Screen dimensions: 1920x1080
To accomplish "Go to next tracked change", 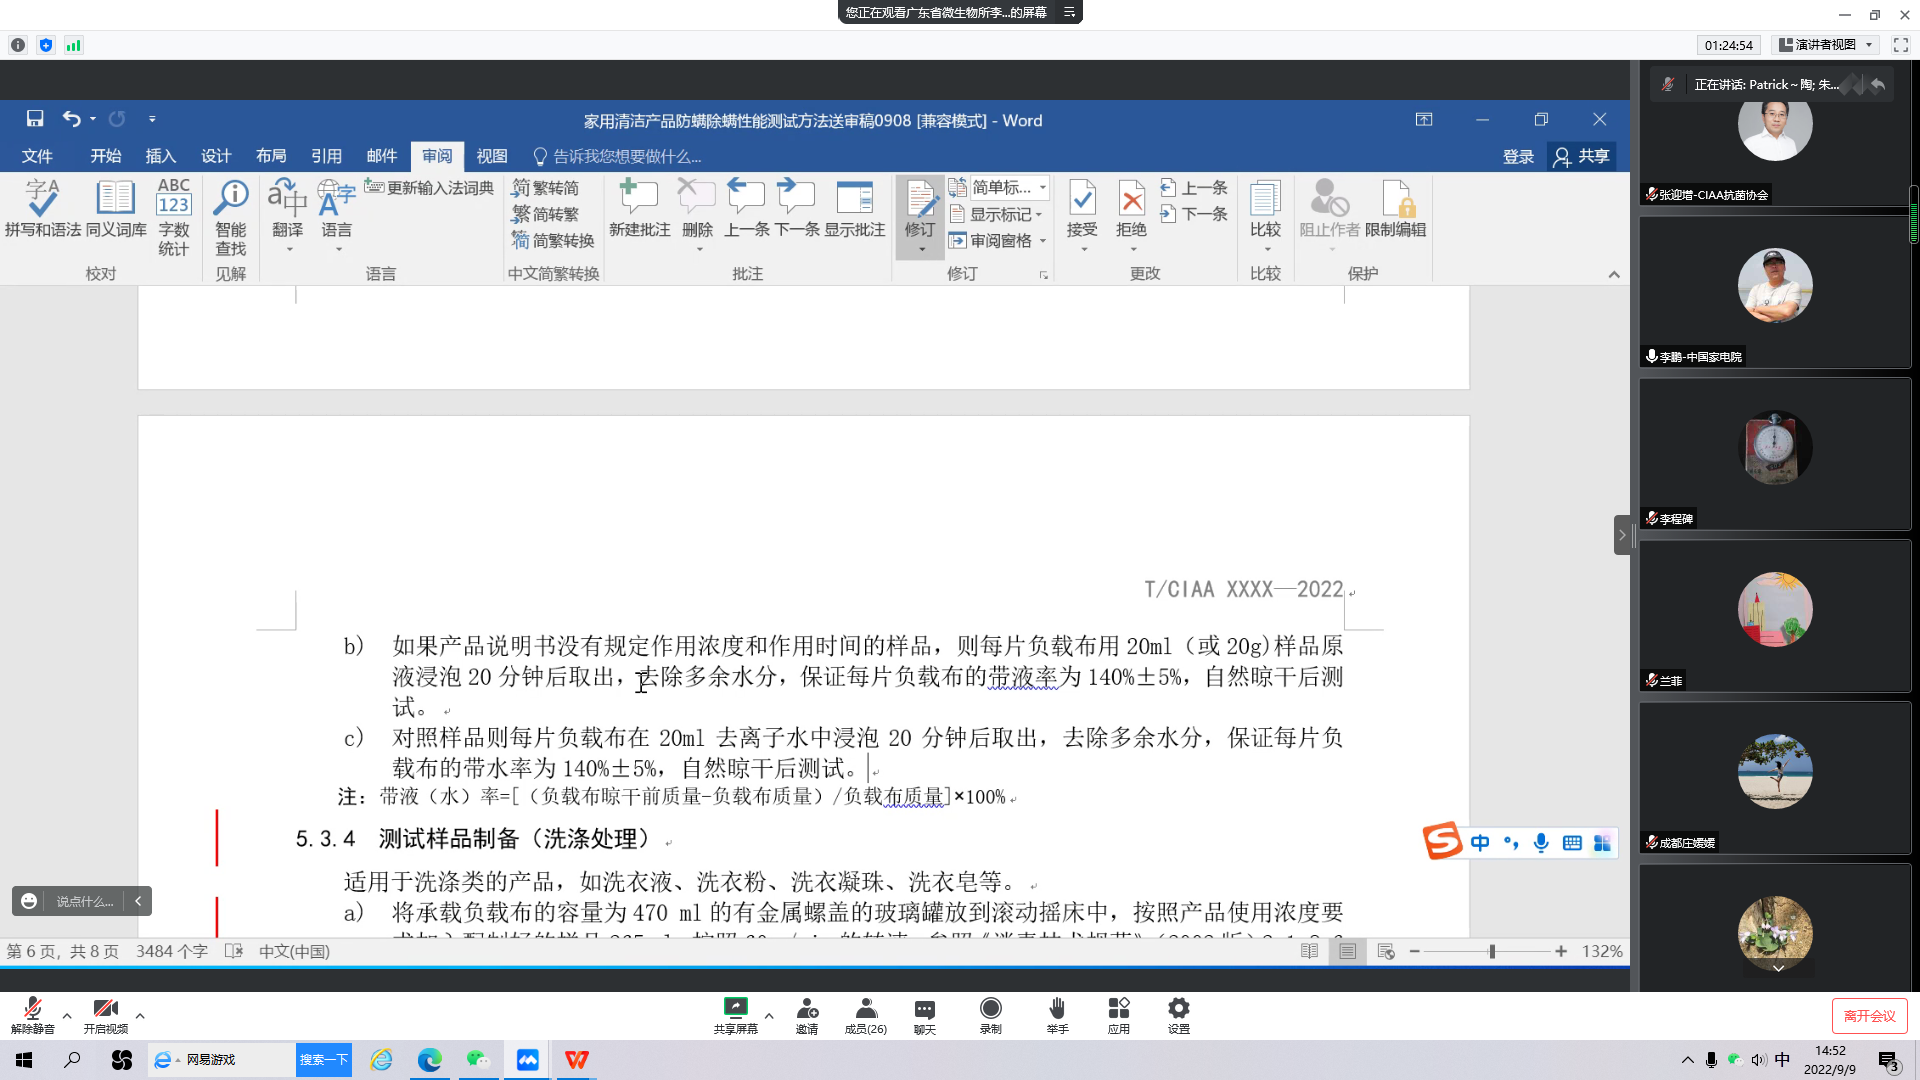I will [x=1194, y=214].
